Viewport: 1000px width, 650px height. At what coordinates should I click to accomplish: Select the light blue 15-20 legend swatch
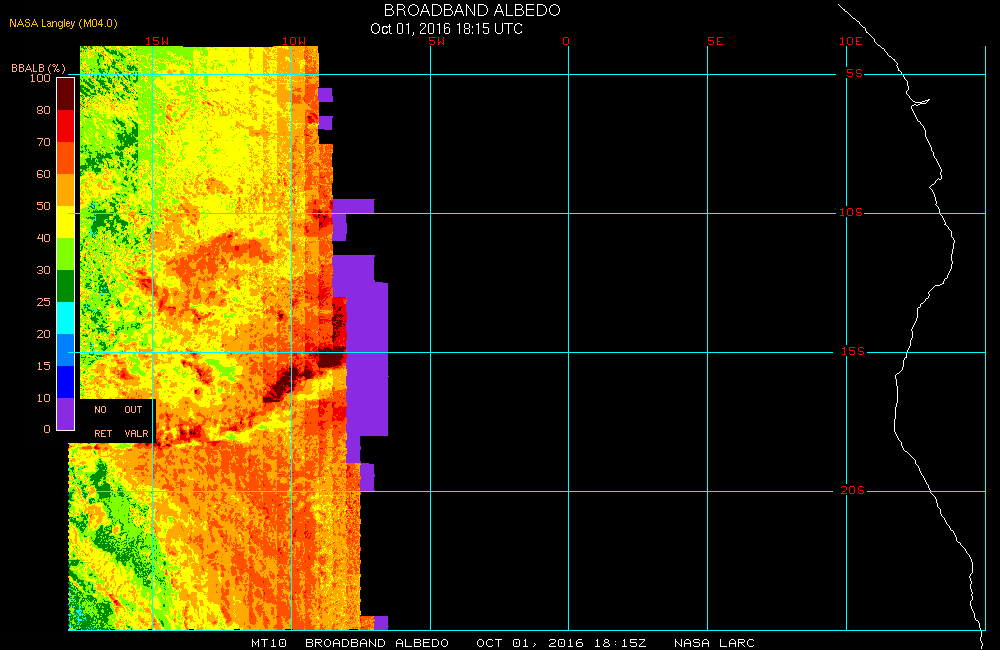[x=66, y=350]
